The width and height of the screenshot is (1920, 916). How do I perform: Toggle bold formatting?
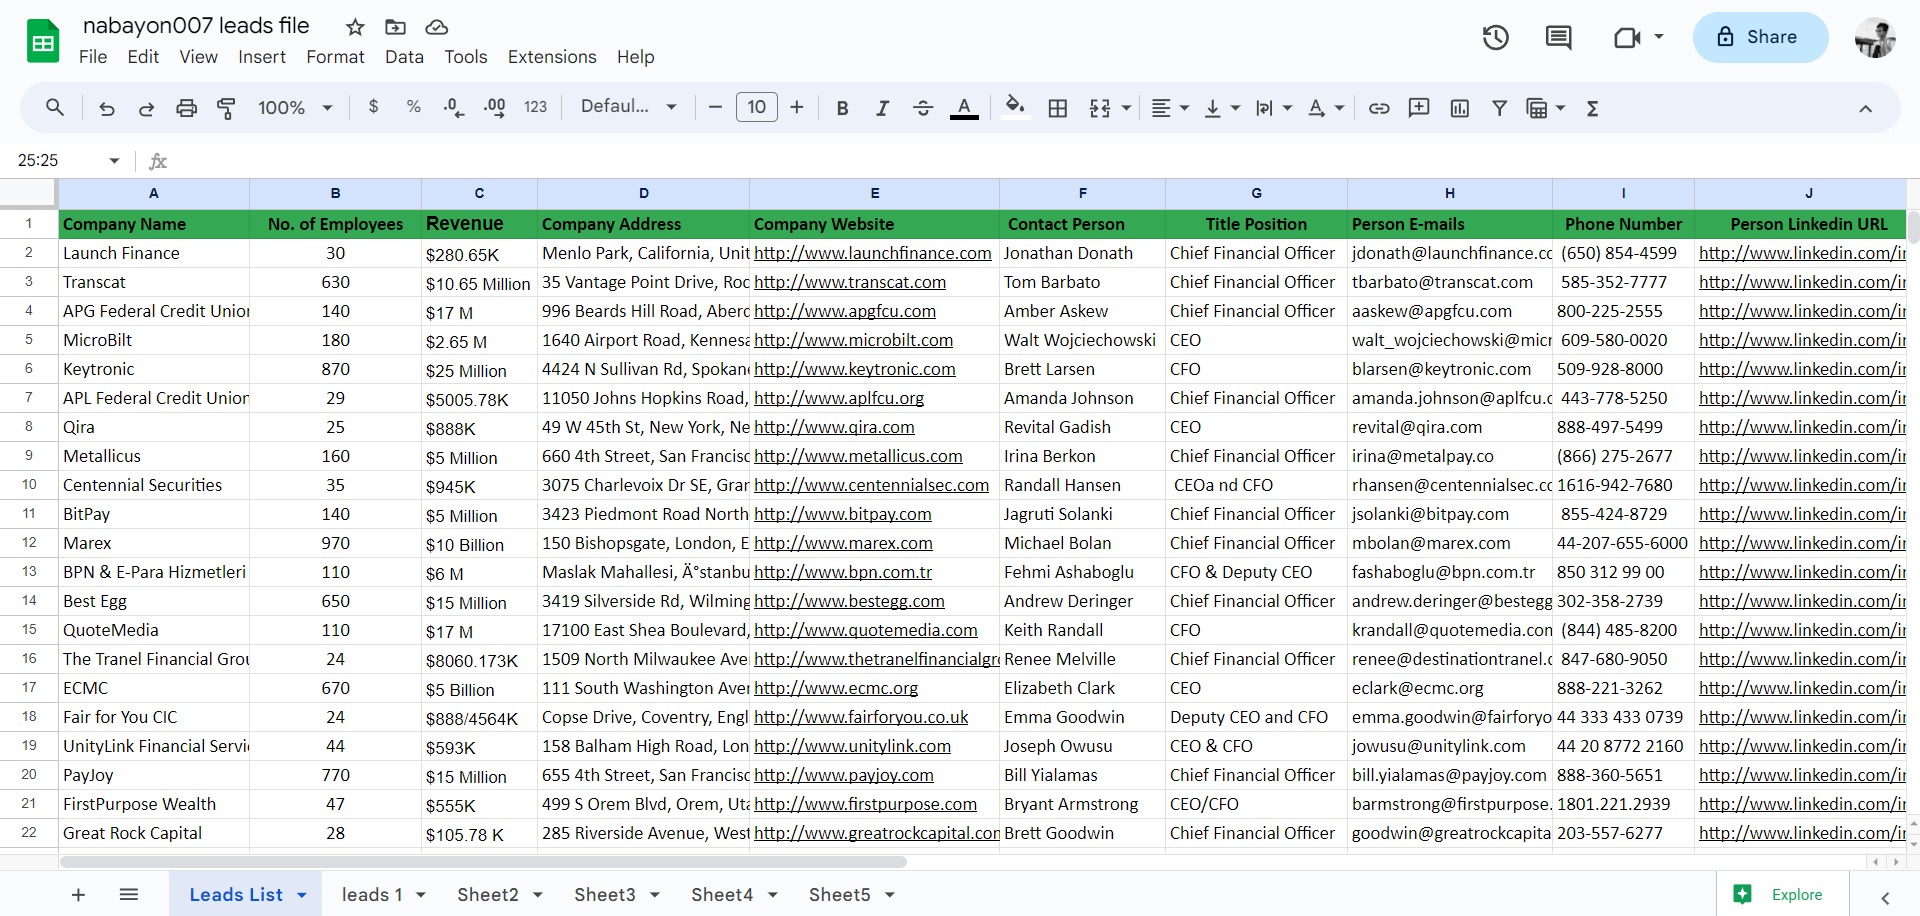[x=842, y=108]
